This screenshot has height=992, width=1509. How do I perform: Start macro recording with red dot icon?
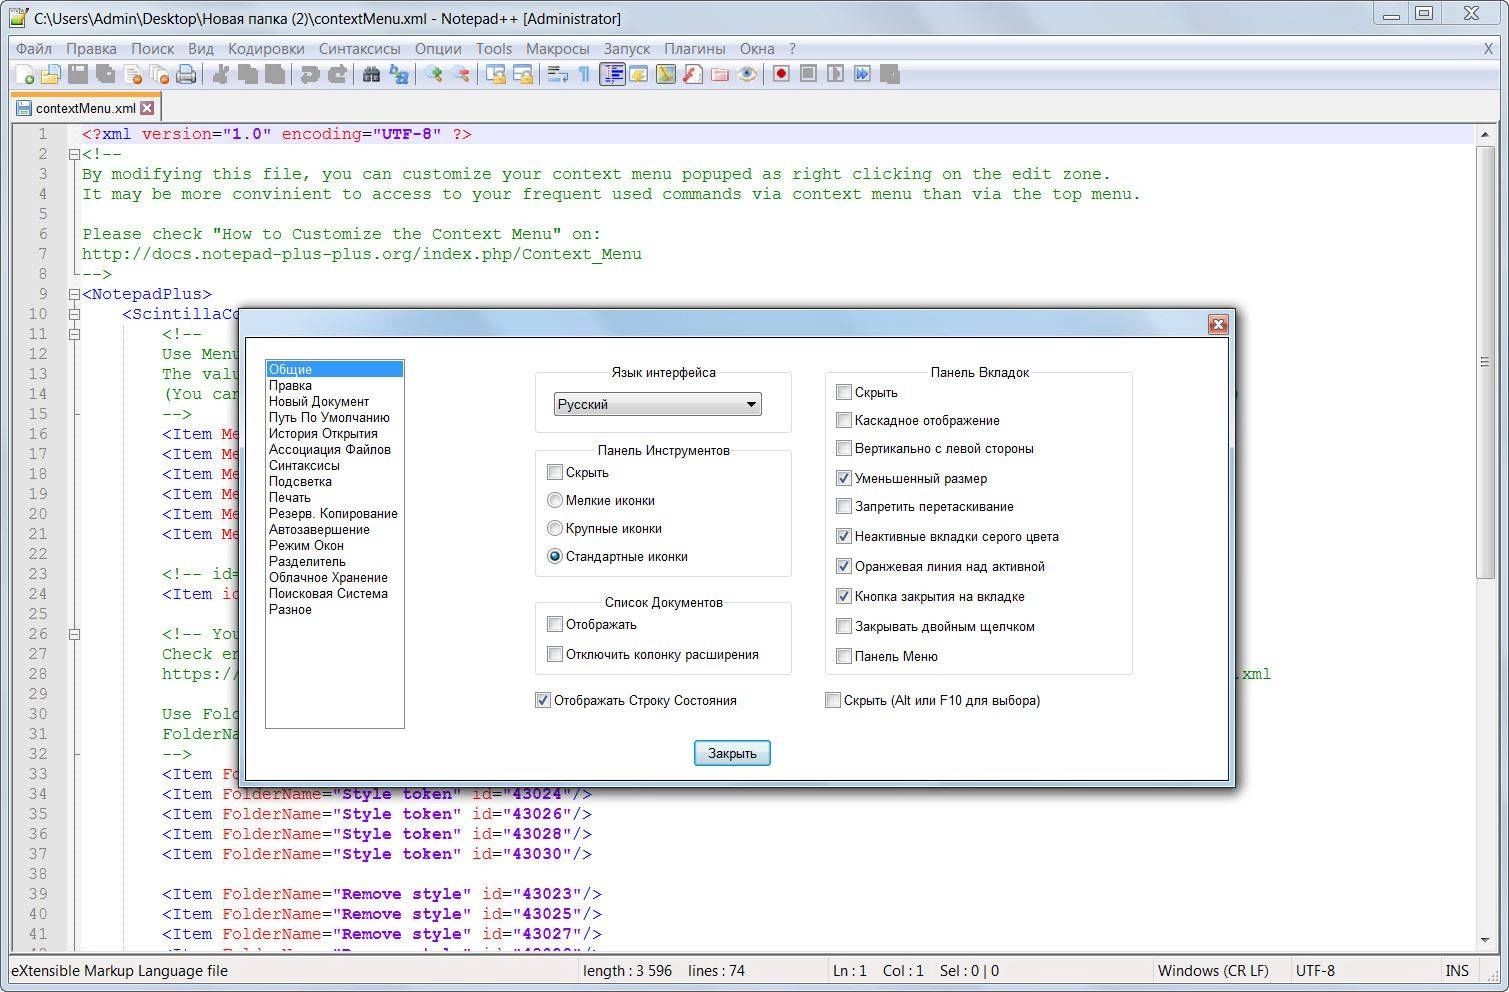[x=781, y=74]
